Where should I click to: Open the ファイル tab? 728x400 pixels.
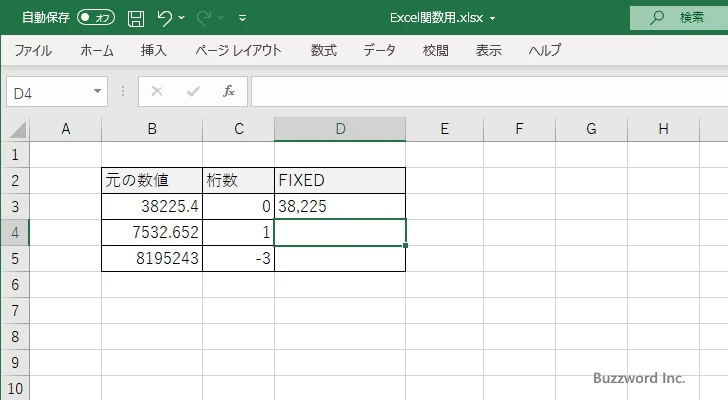(33, 50)
